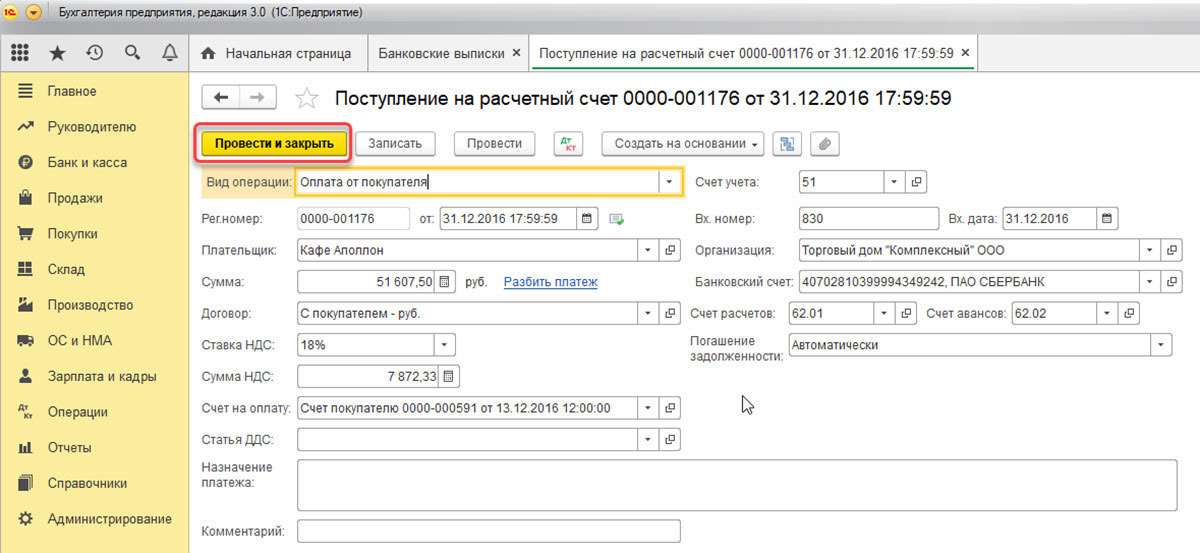Viewport: 1200px width, 553px height.
Task: Click the paperclip attached files icon
Action: (x=825, y=144)
